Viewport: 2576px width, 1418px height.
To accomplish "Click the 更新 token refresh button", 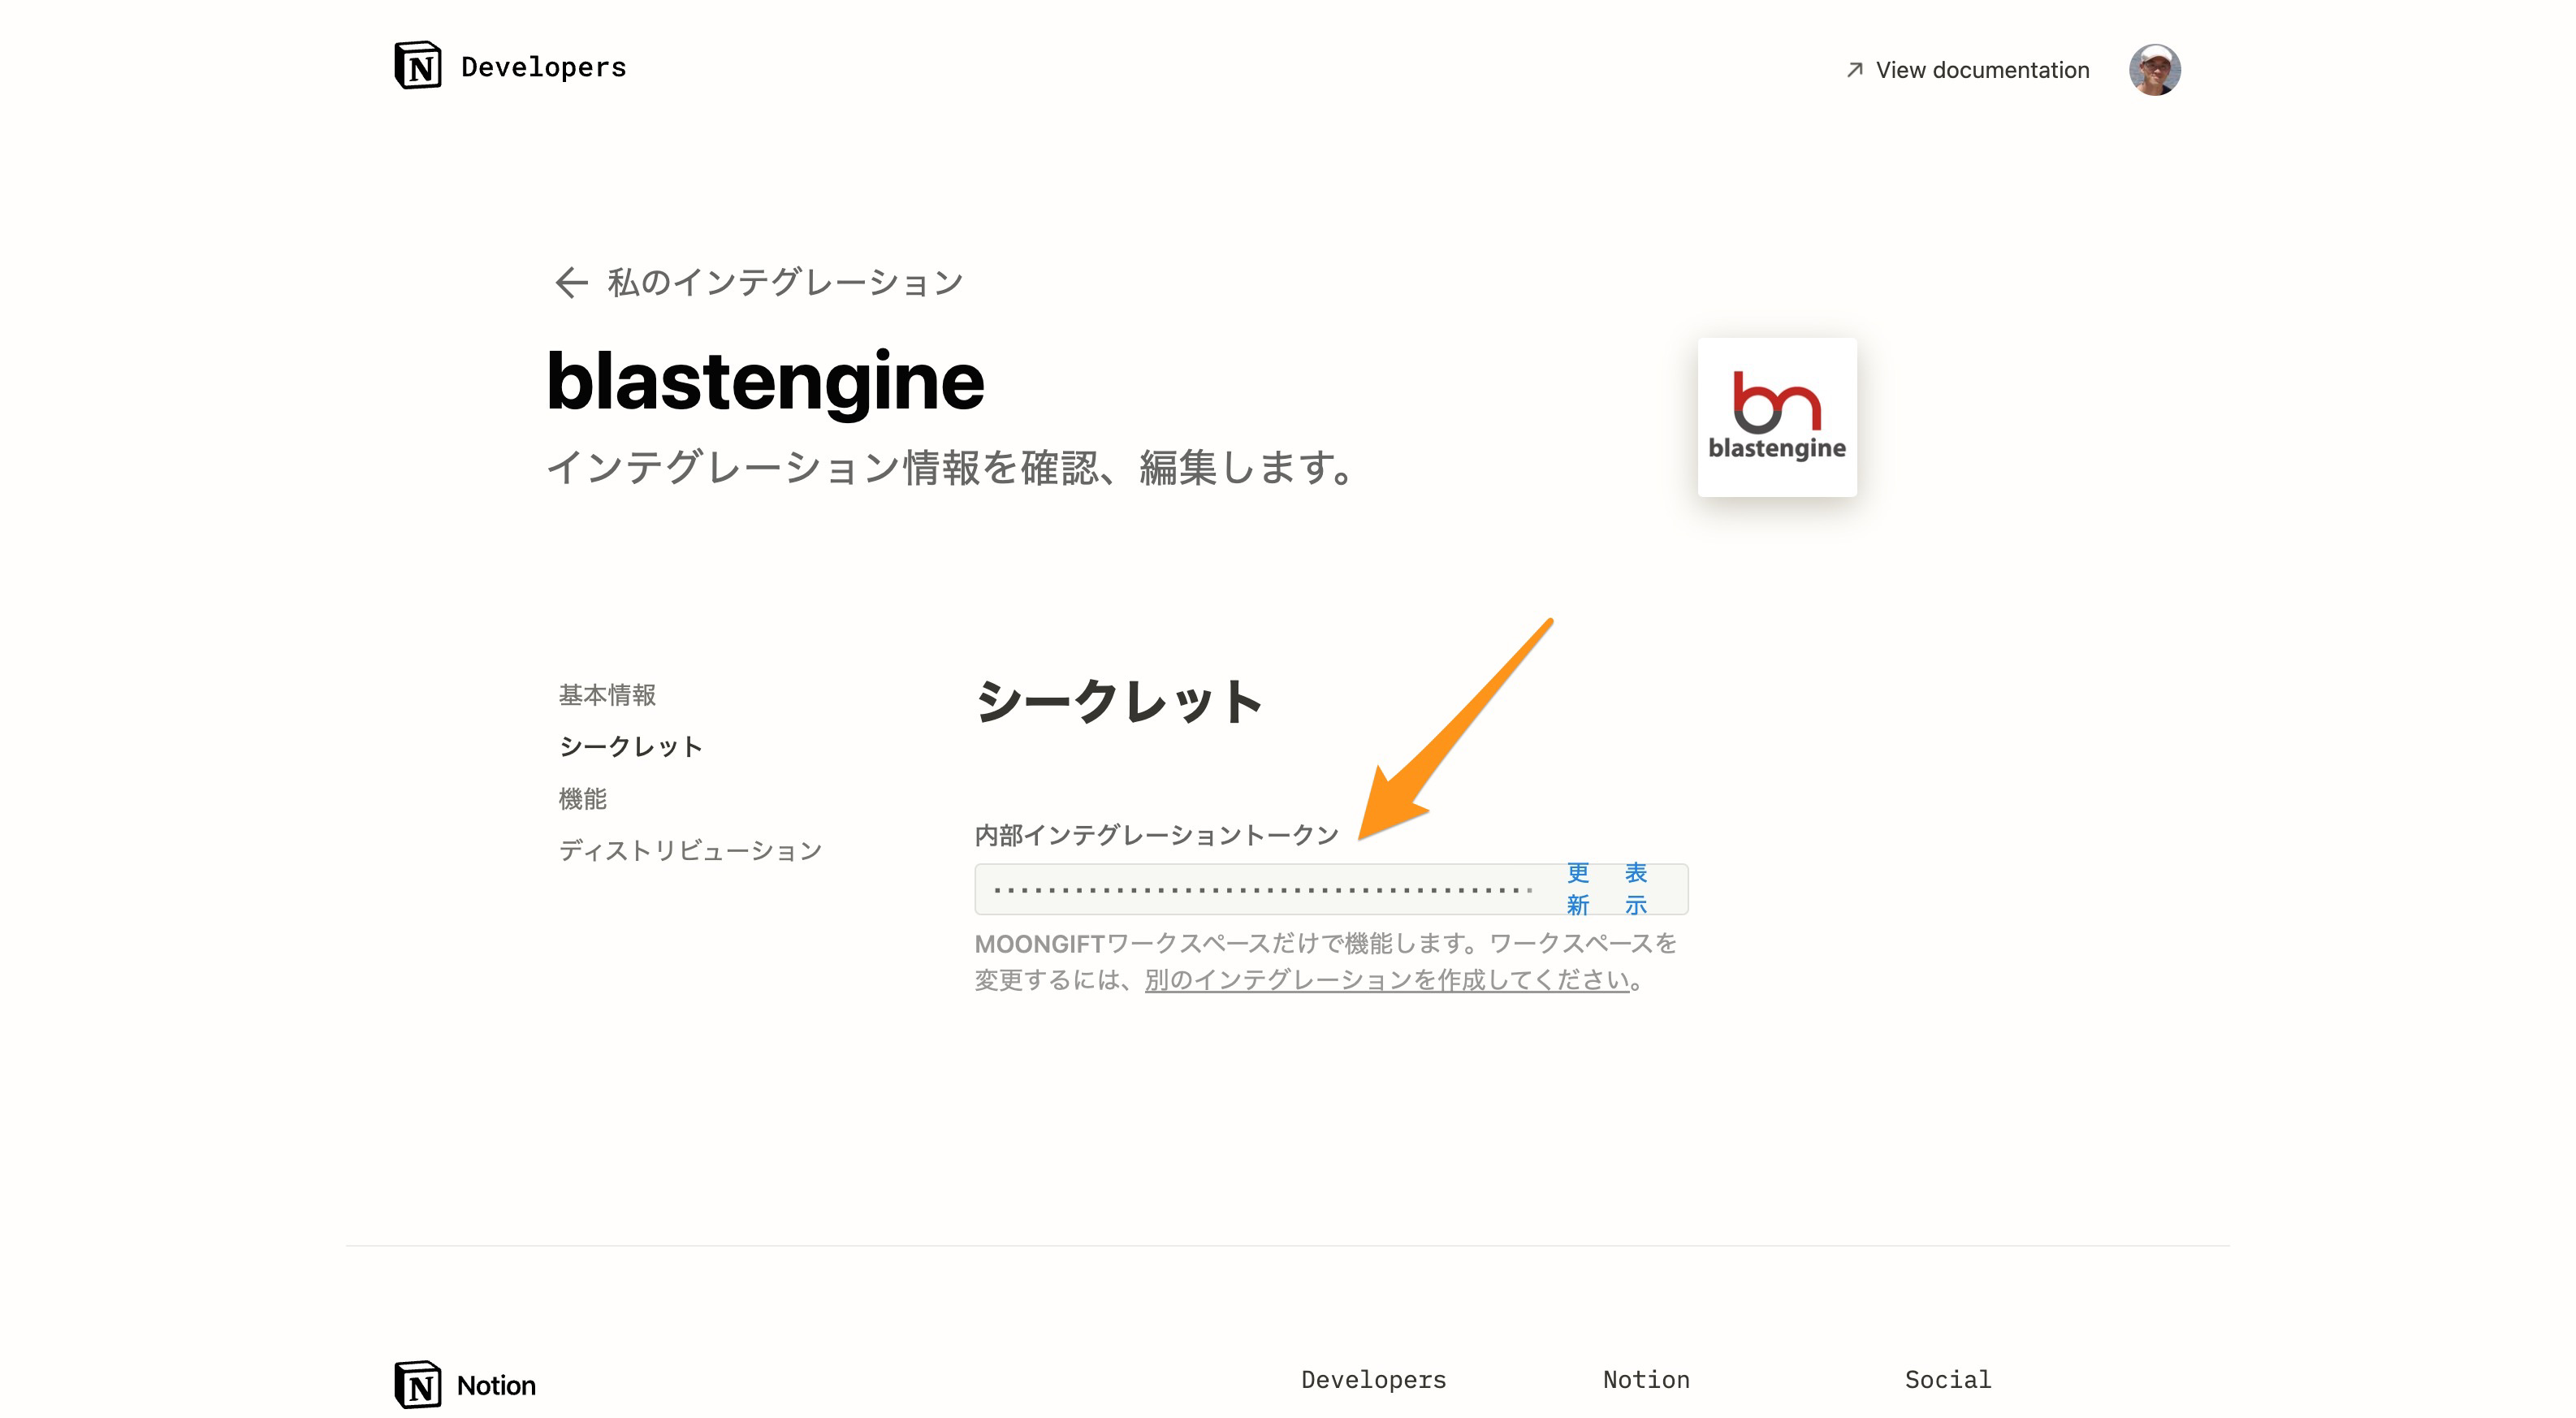I will coord(1578,889).
